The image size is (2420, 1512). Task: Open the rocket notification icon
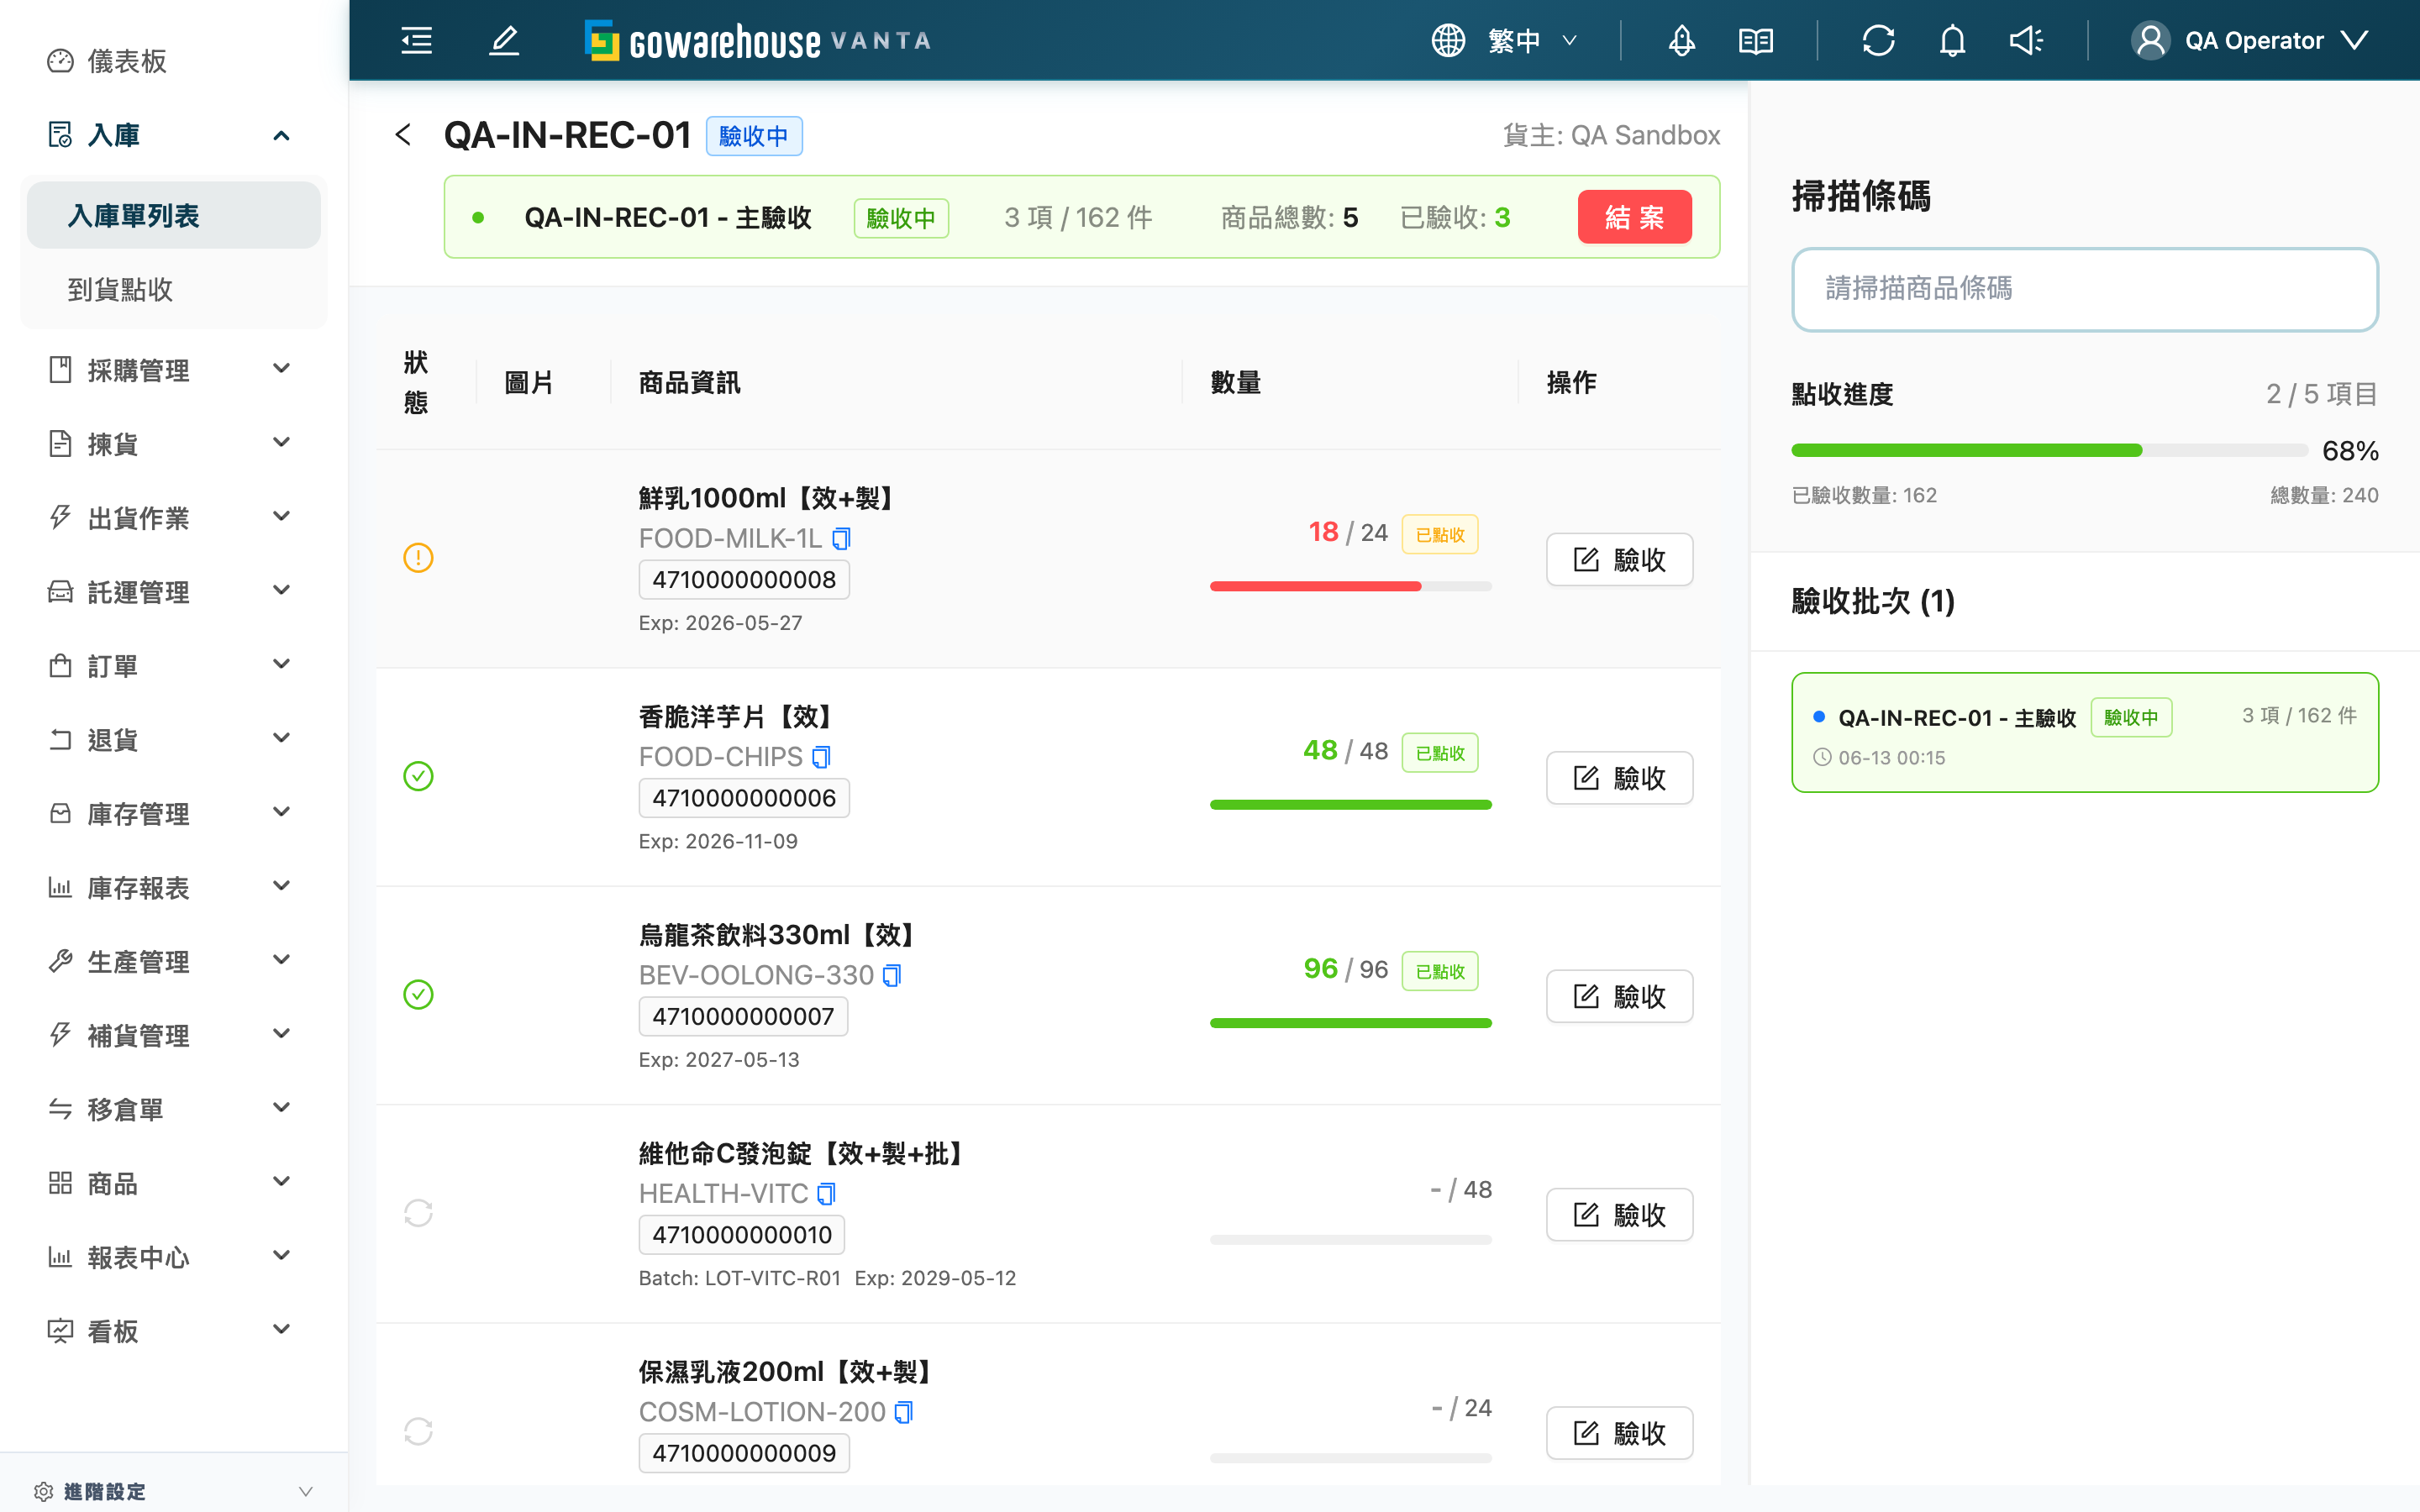pyautogui.click(x=1682, y=40)
